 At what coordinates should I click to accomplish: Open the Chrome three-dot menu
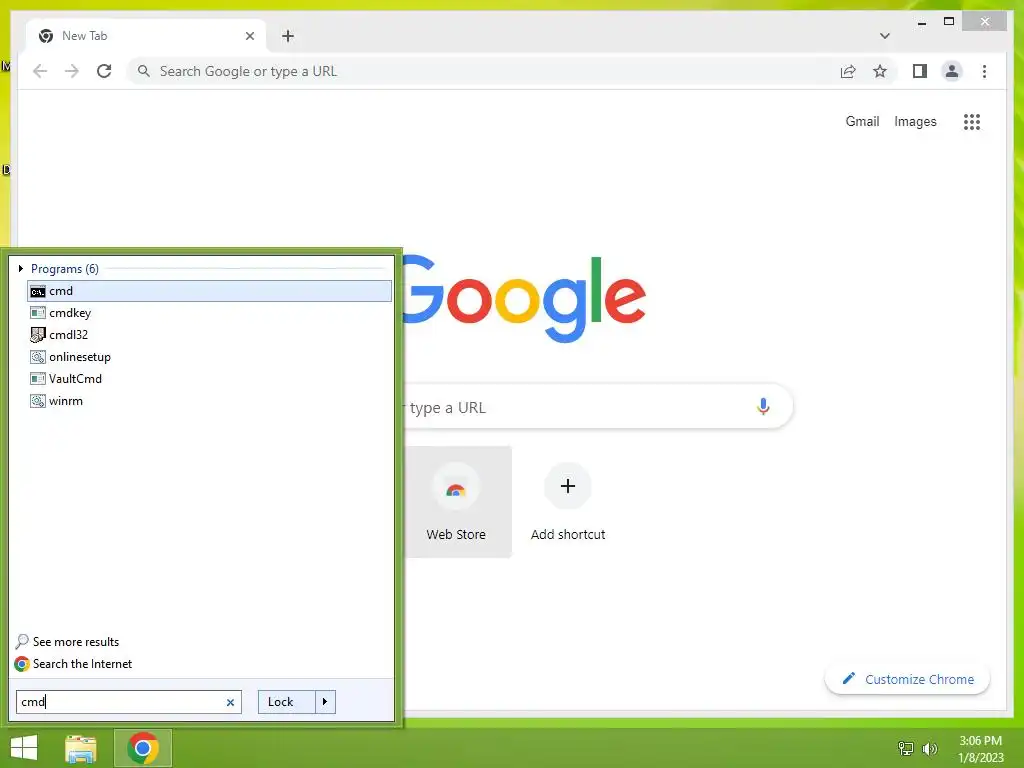985,71
